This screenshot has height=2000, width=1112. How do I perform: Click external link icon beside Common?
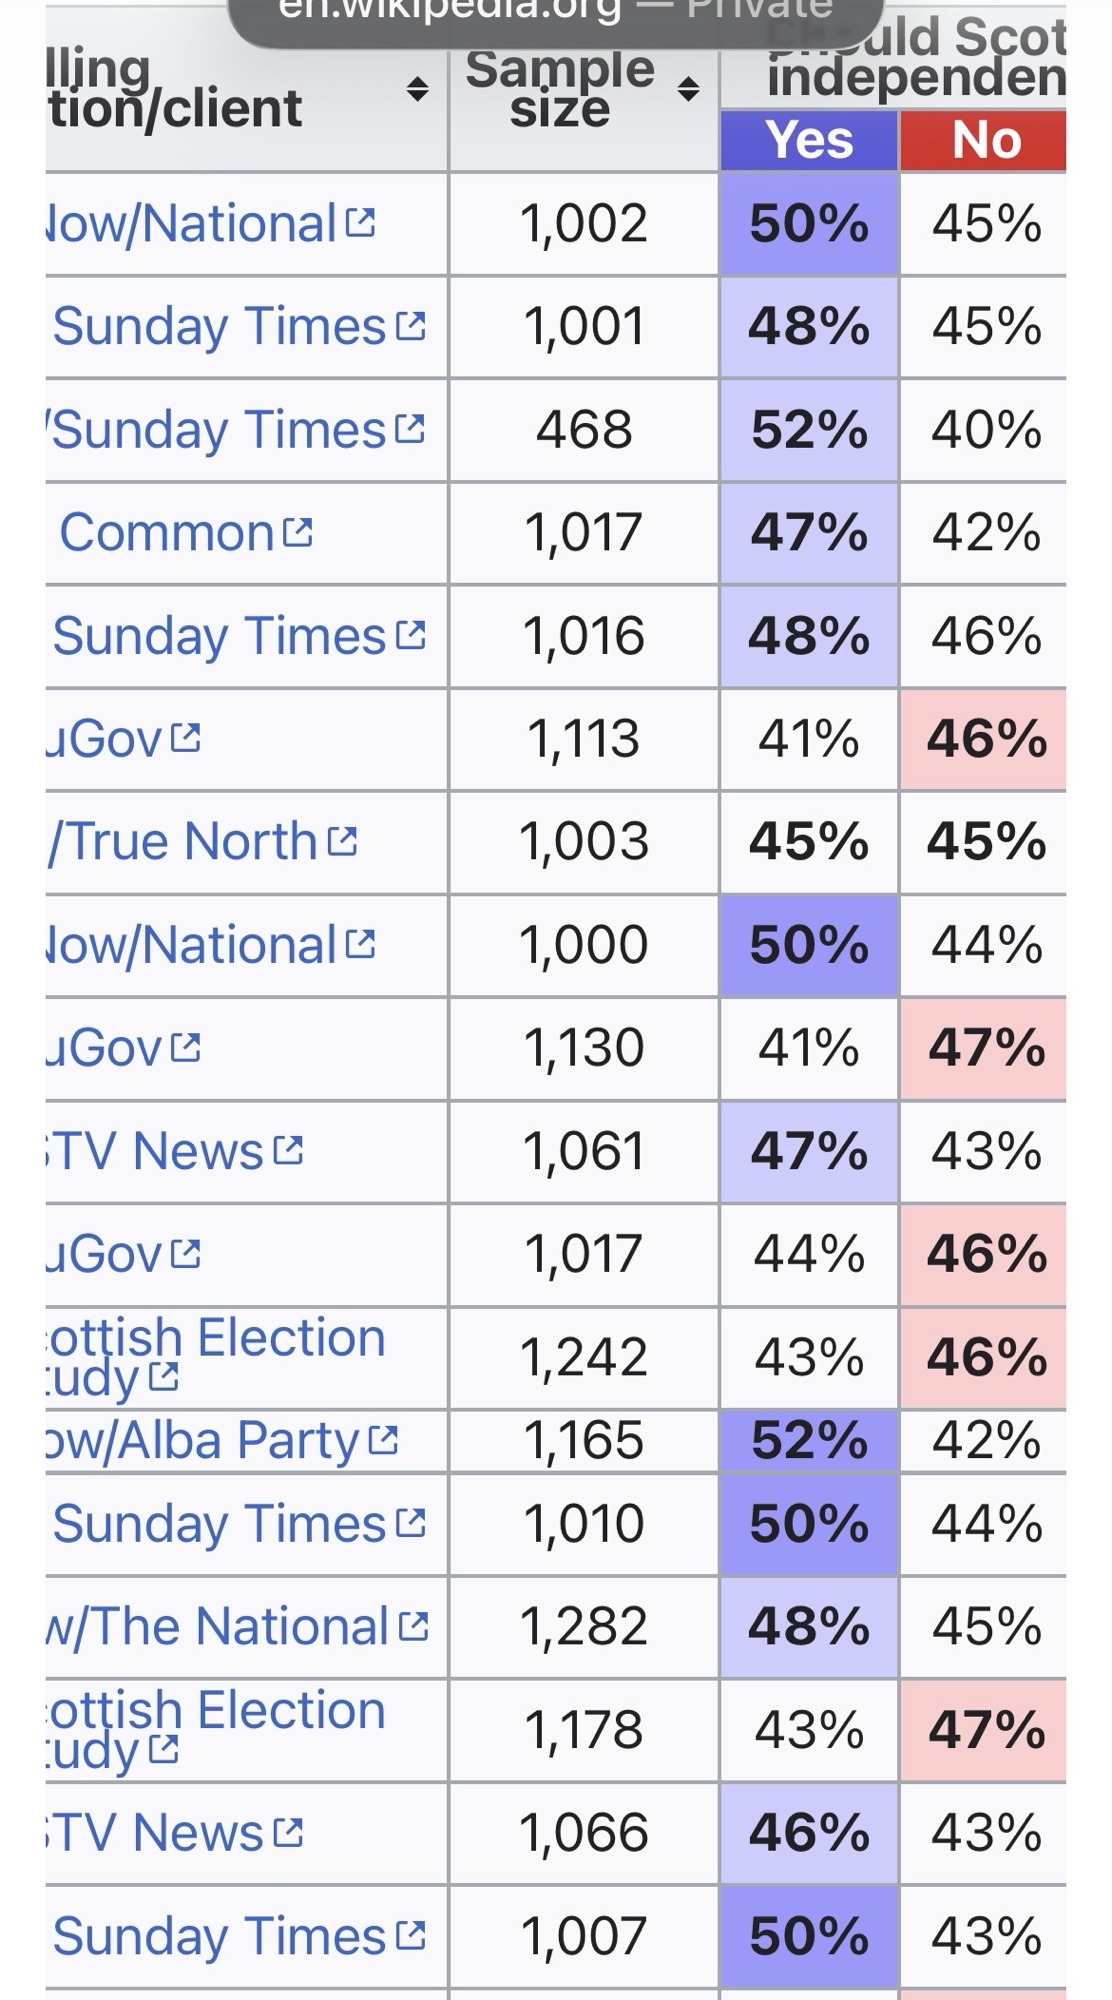298,532
